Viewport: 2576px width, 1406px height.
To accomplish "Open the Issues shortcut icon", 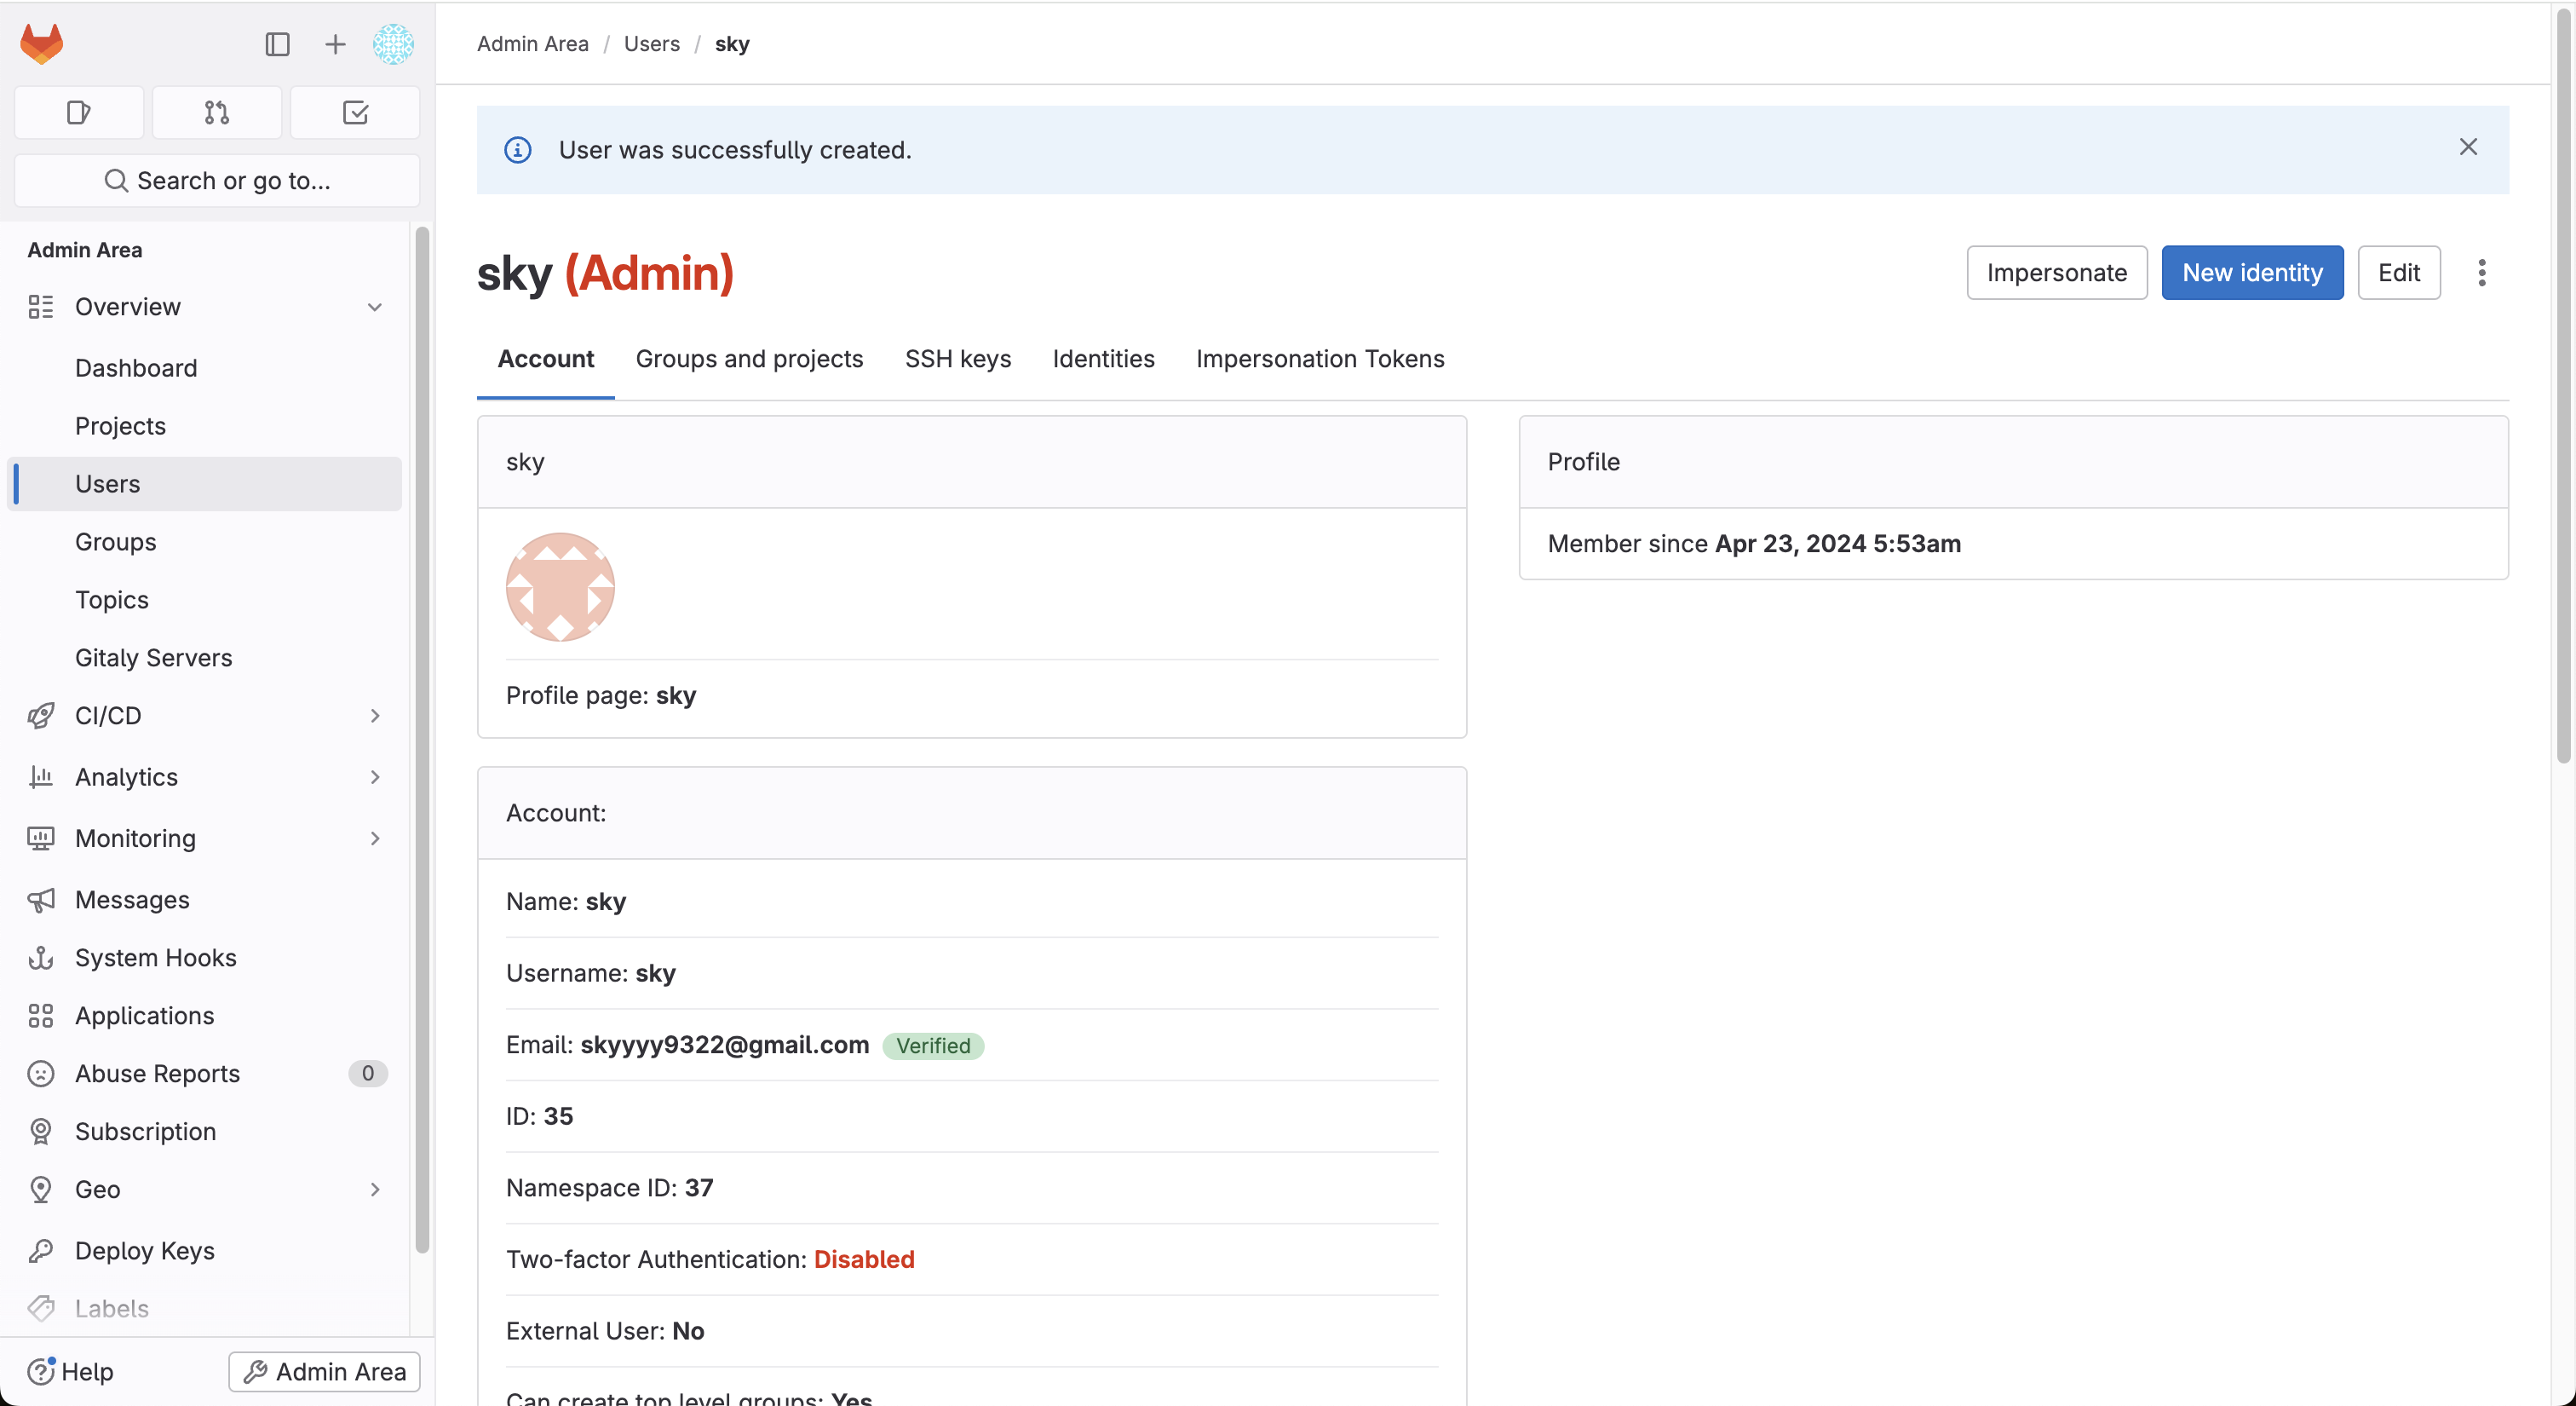I will pos(79,112).
